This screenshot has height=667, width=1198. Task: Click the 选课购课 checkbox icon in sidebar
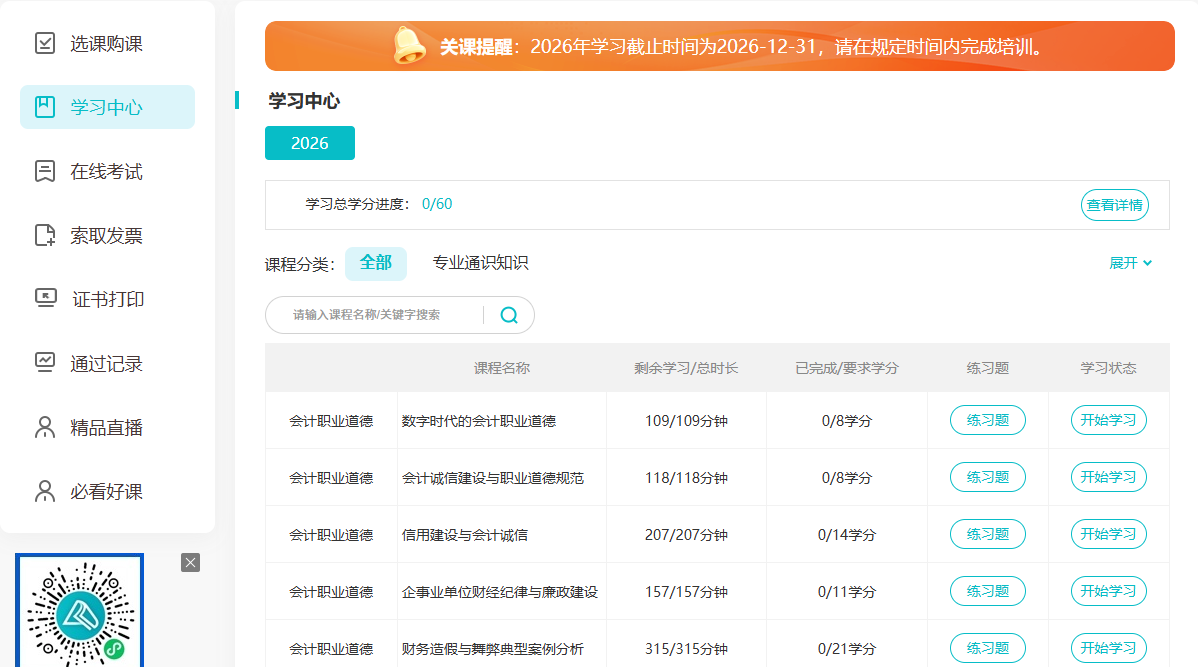(x=45, y=43)
